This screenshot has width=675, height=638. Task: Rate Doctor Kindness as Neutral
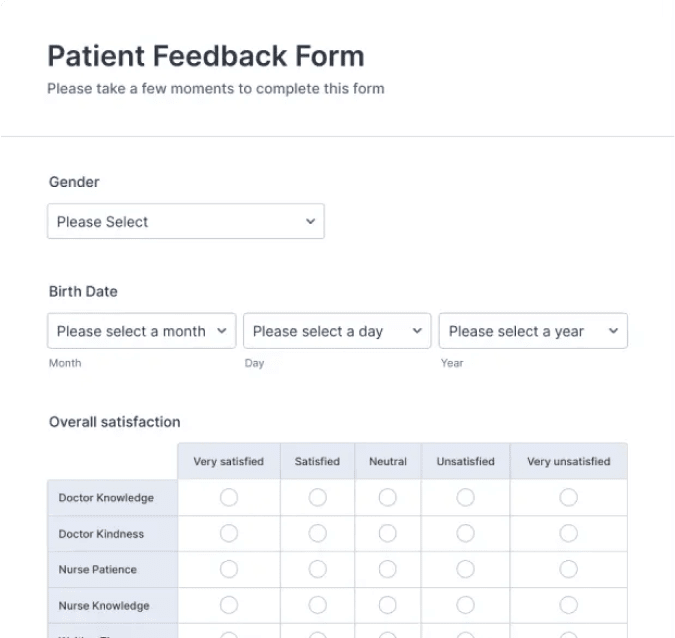pyautogui.click(x=388, y=533)
